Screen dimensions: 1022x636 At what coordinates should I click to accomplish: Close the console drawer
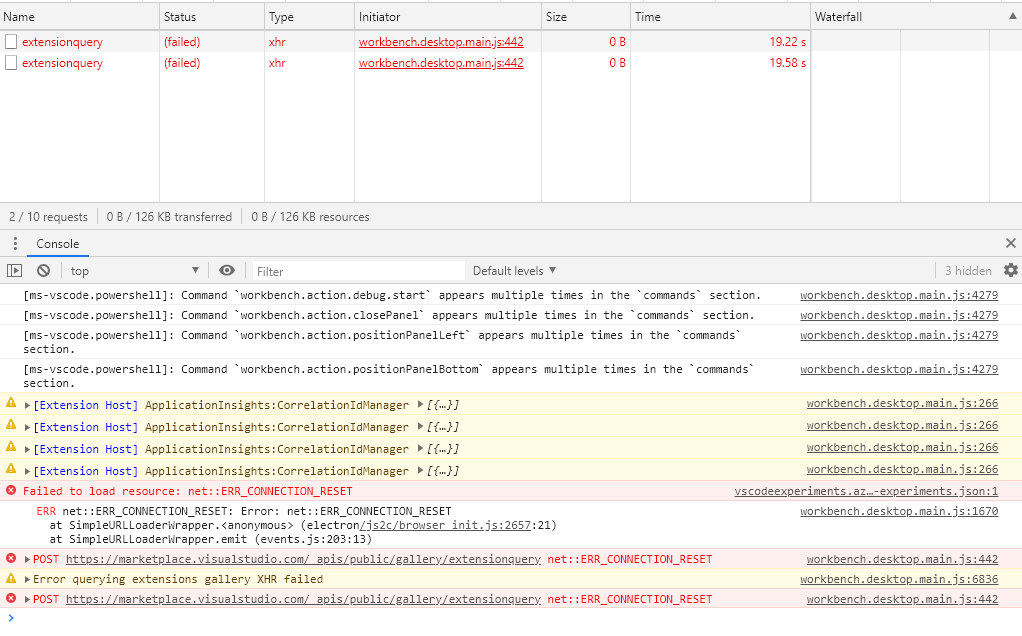click(x=1010, y=243)
